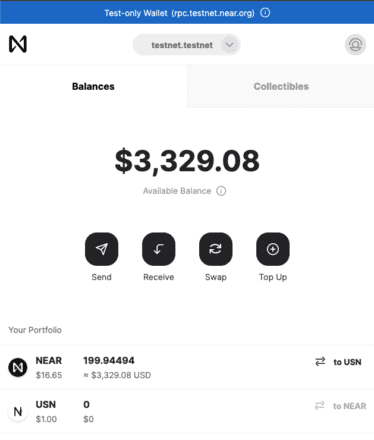Click the info icon in Test-only Wallet banner
374x440 pixels.
pyautogui.click(x=265, y=13)
